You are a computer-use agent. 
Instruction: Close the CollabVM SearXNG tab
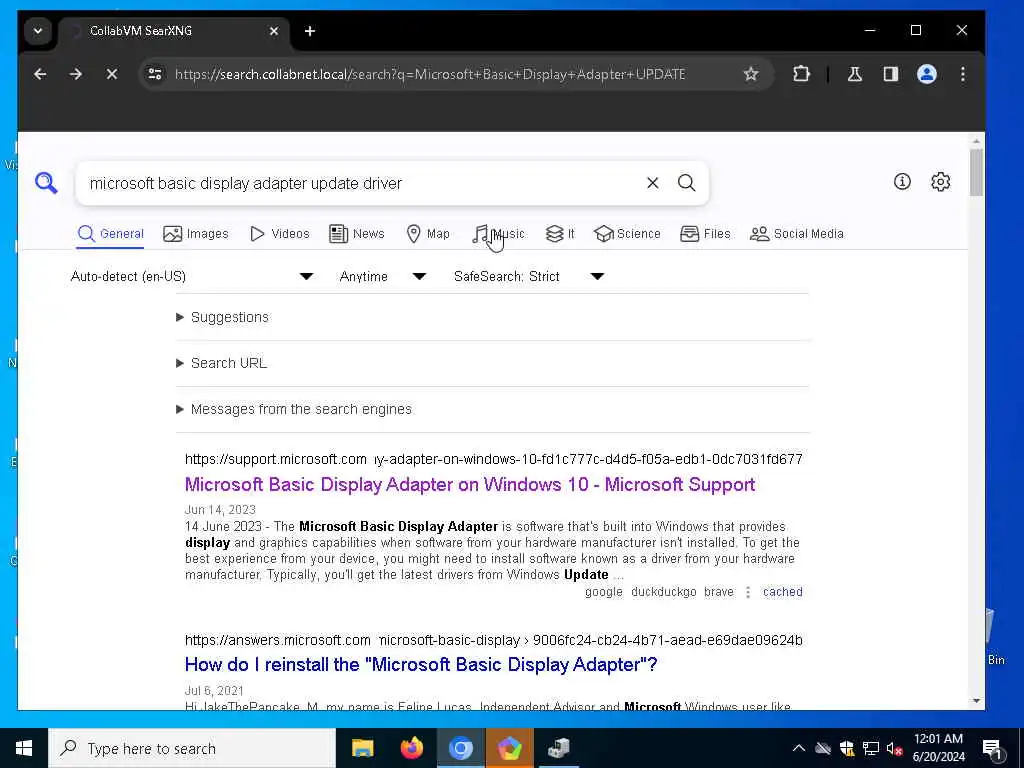[x=274, y=31]
